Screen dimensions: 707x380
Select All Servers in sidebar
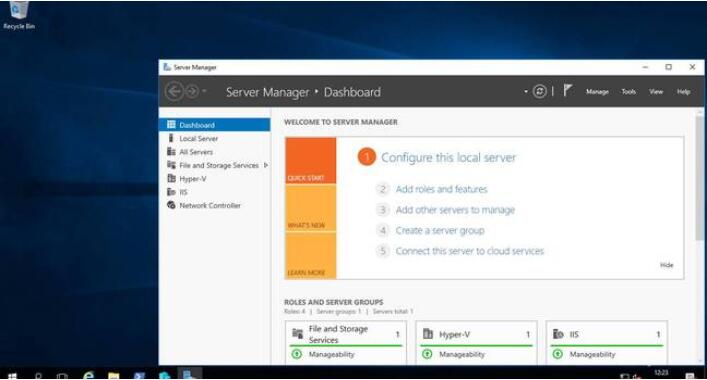click(196, 152)
